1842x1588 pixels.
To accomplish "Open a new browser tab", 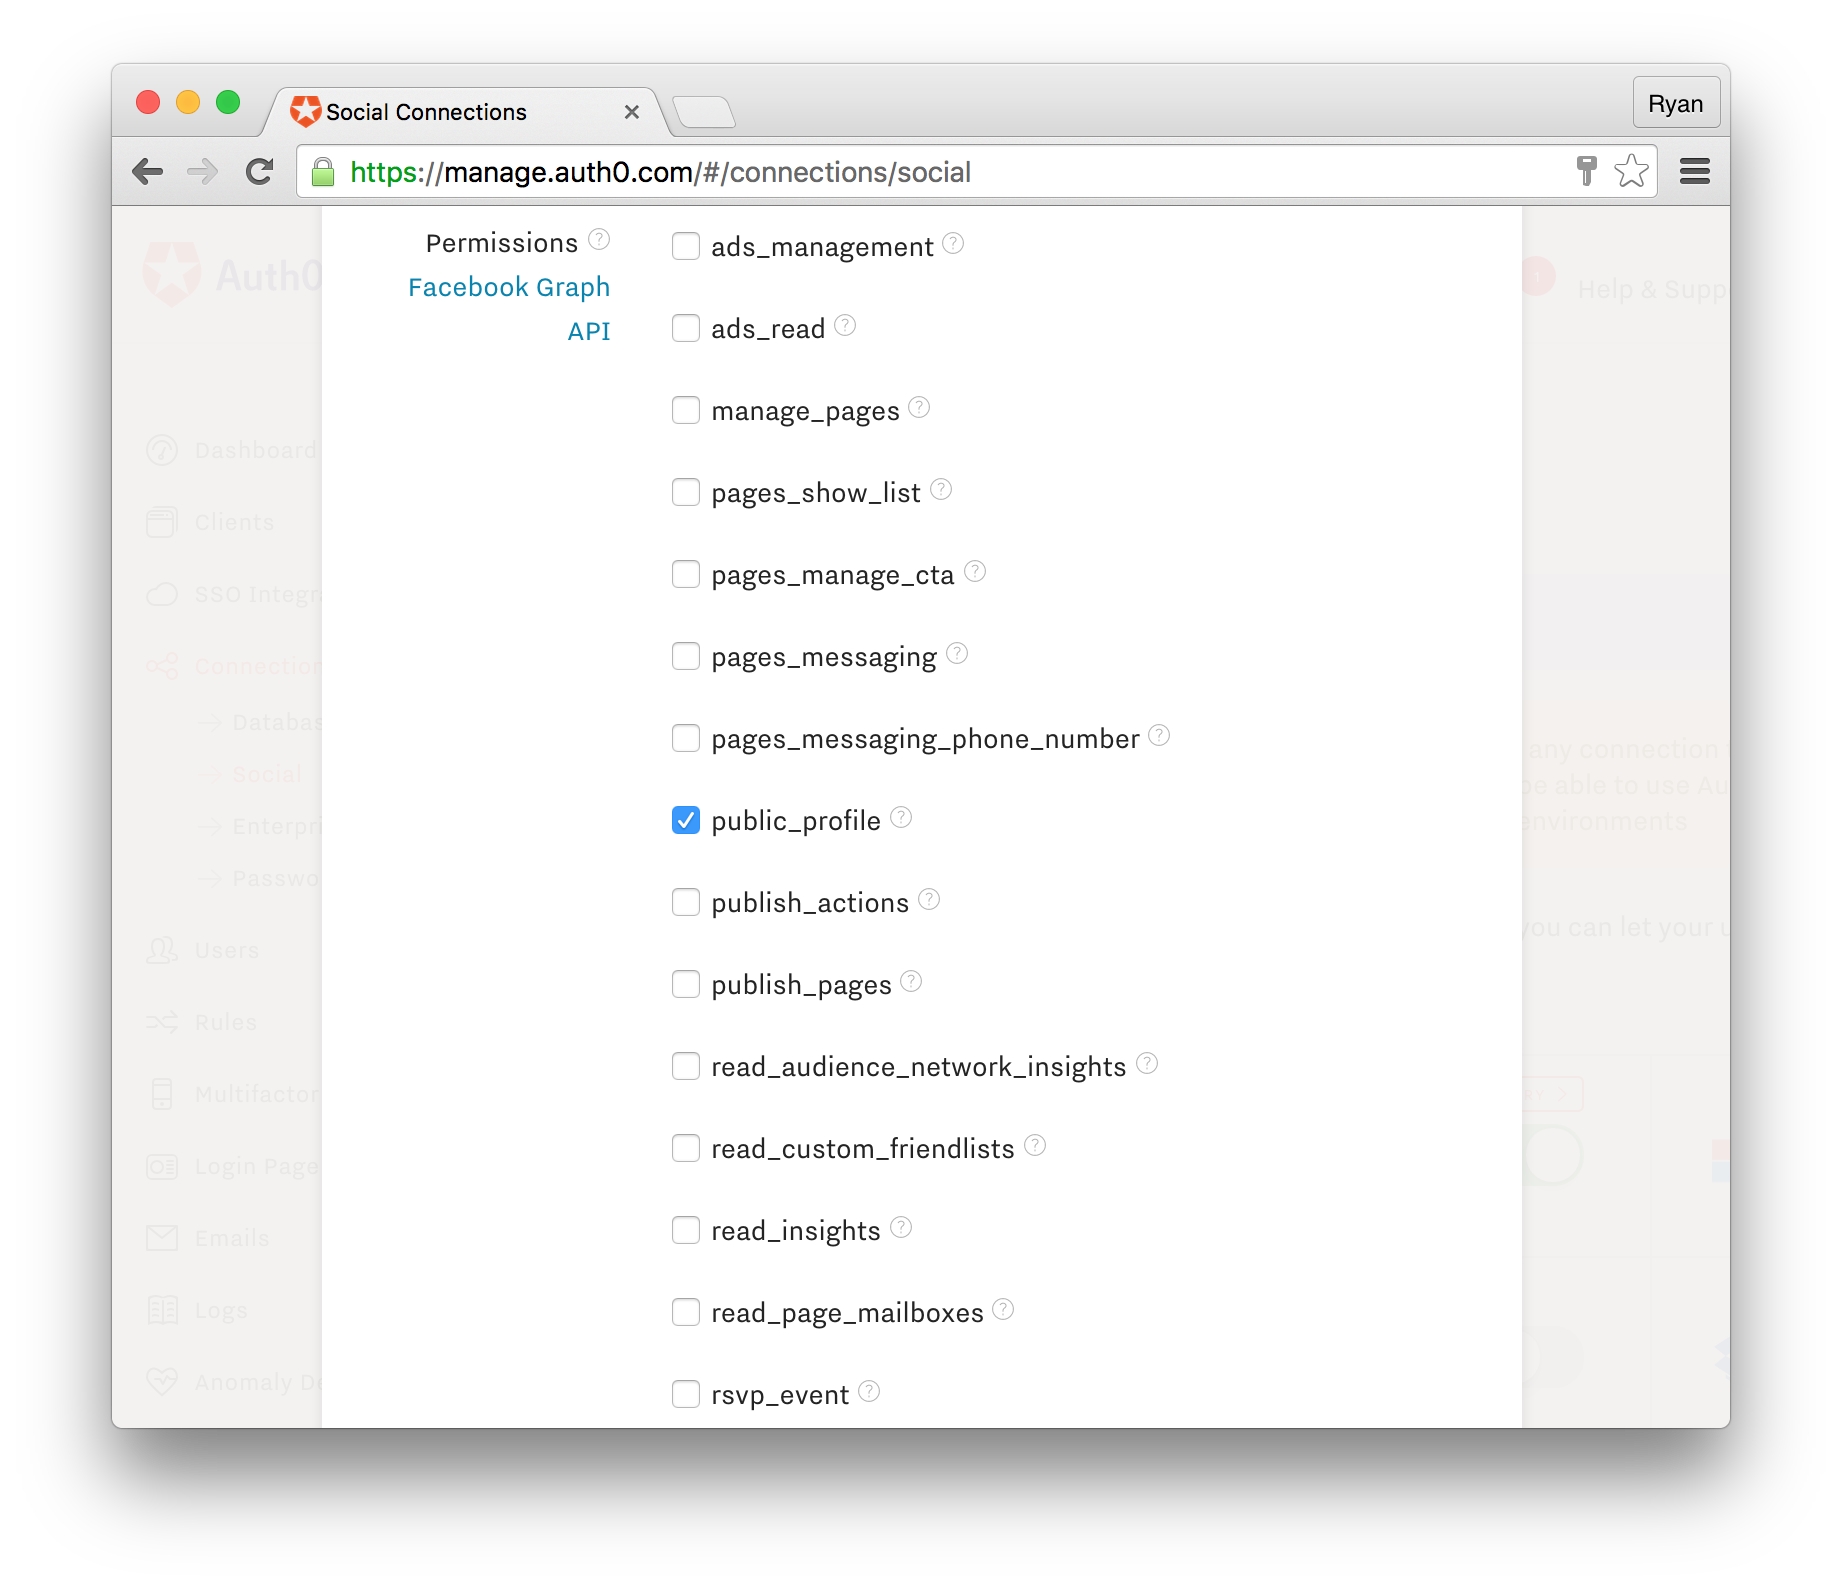I will pyautogui.click(x=704, y=112).
